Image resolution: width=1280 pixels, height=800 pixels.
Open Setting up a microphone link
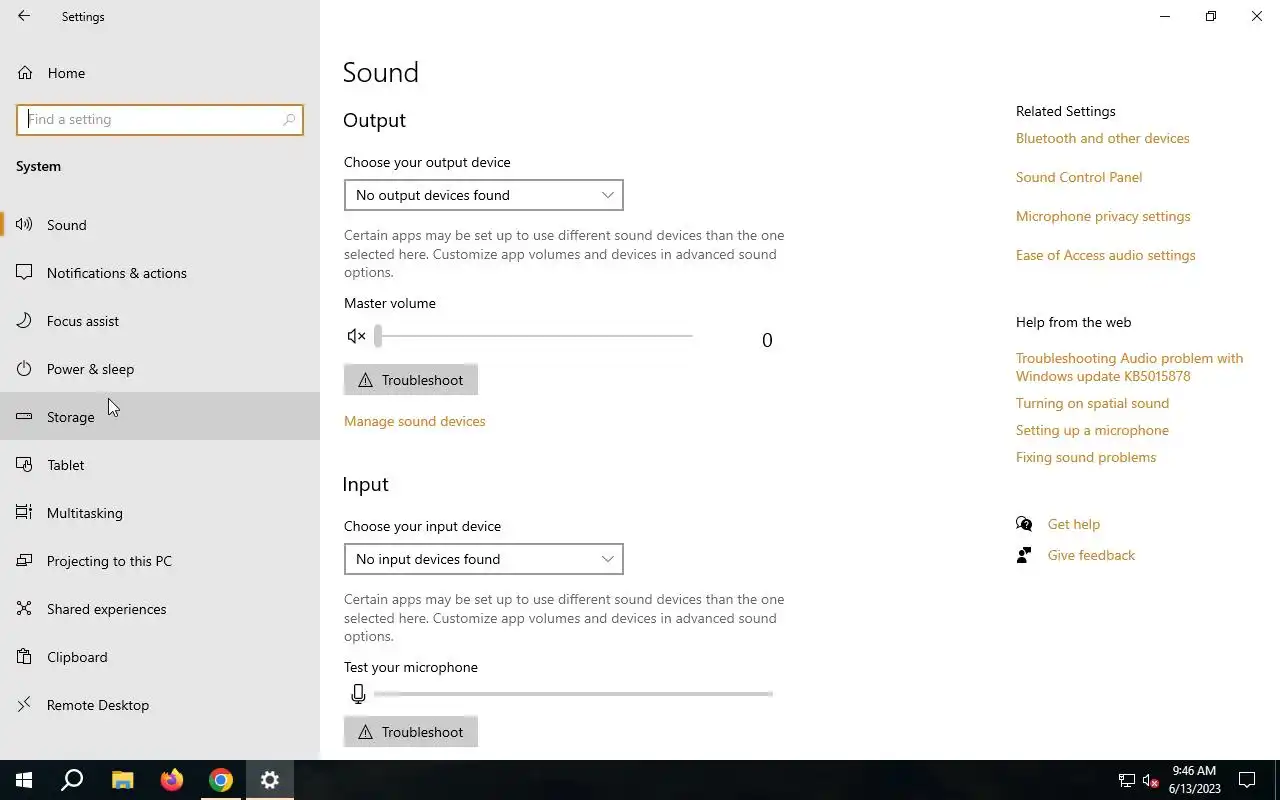pos(1092,430)
